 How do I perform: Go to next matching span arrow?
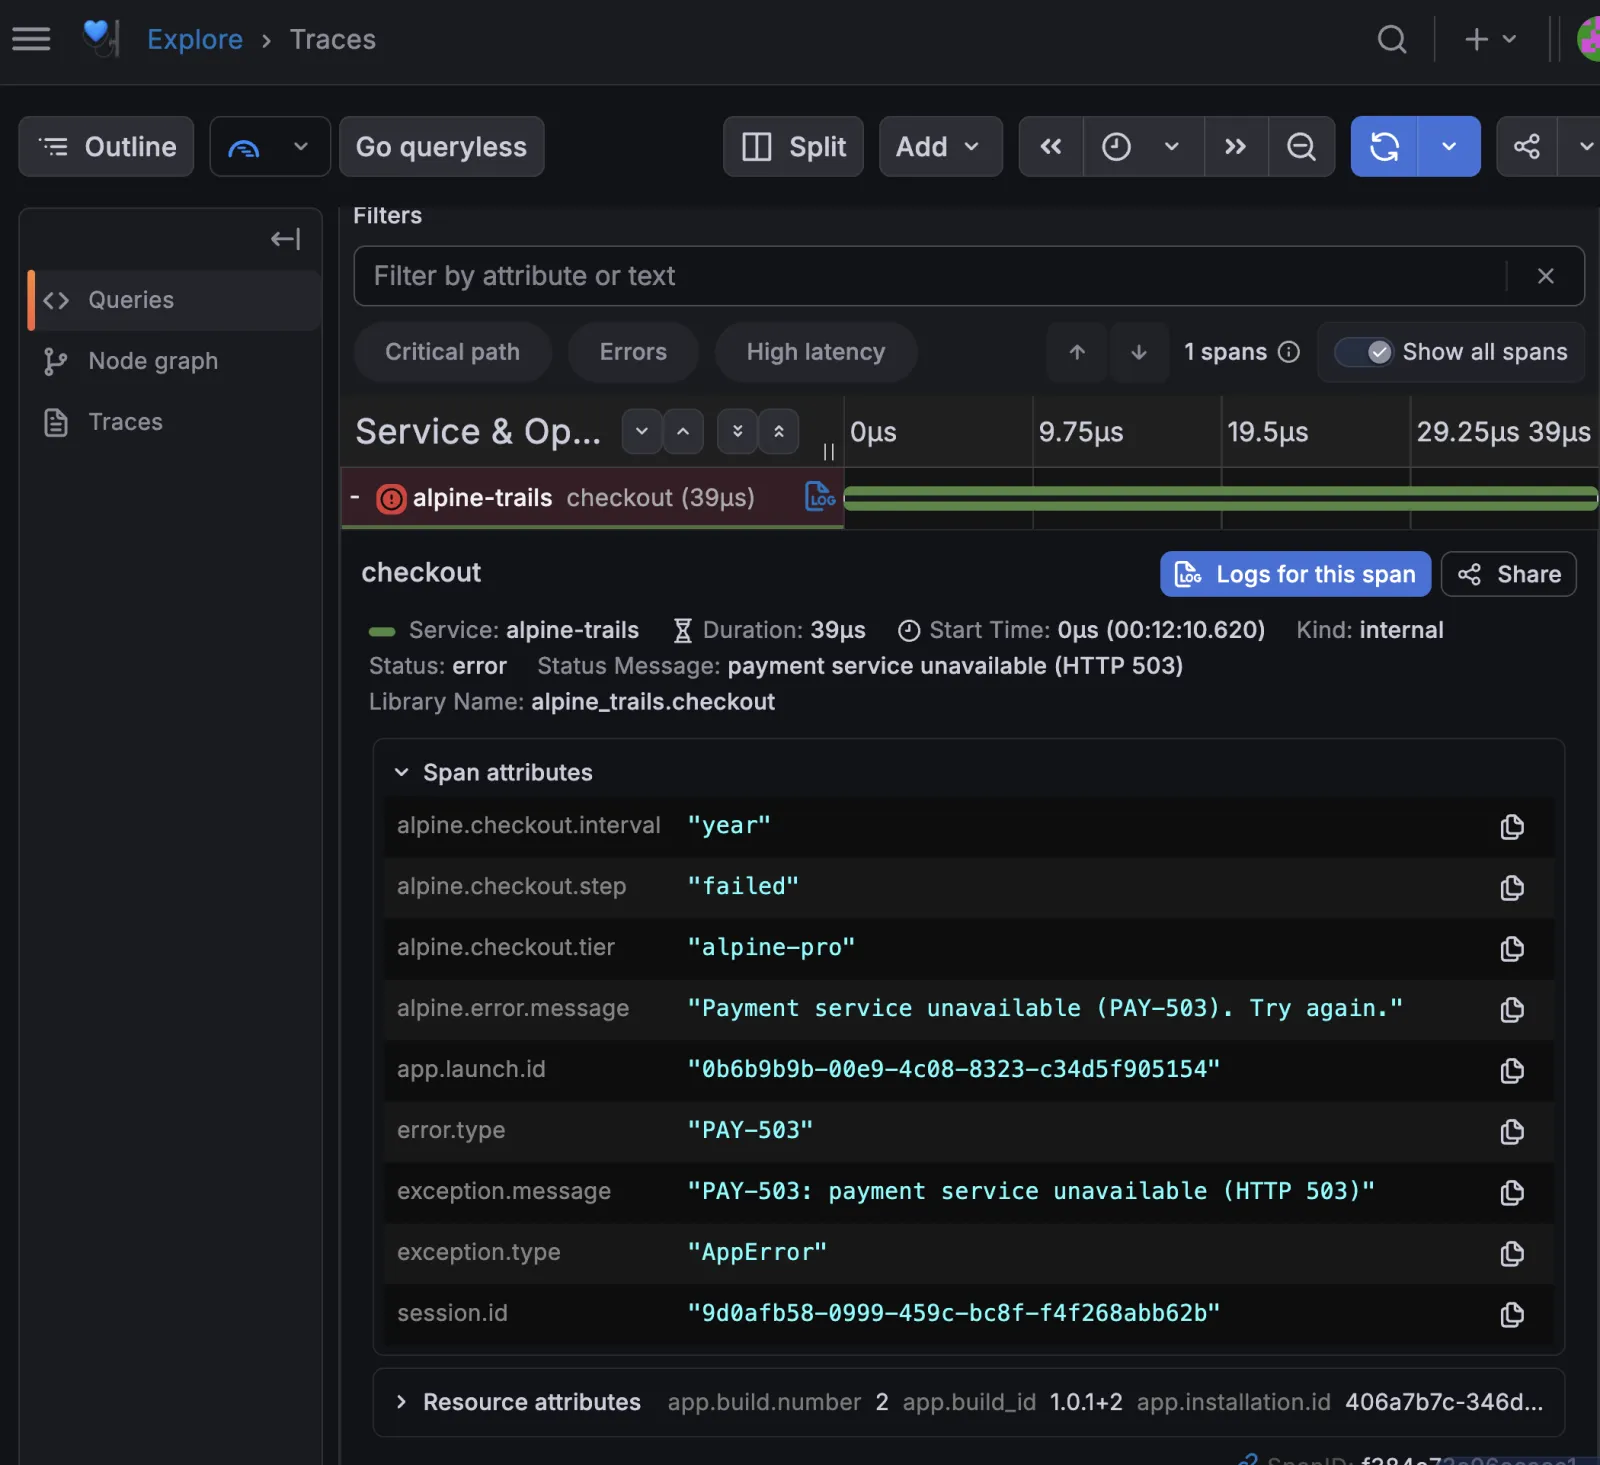tap(1139, 352)
